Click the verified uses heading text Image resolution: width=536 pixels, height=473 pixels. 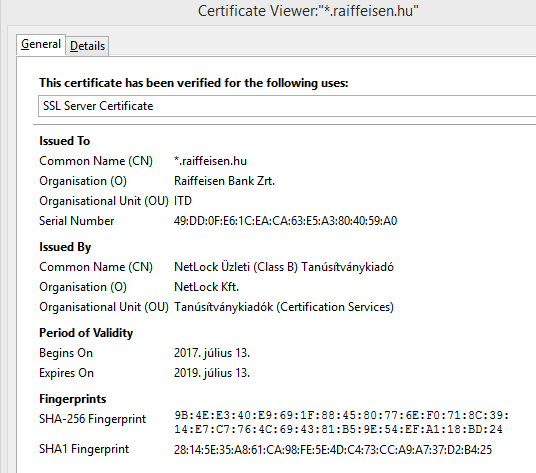click(x=193, y=83)
